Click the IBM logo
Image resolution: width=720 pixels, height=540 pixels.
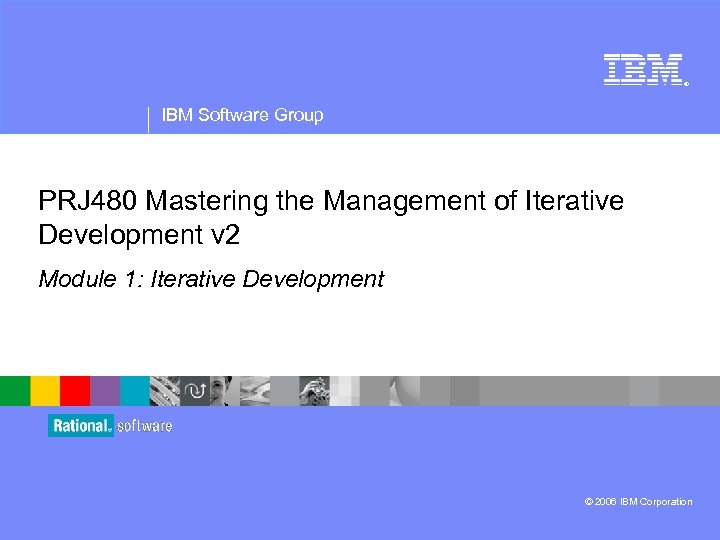pos(646,69)
